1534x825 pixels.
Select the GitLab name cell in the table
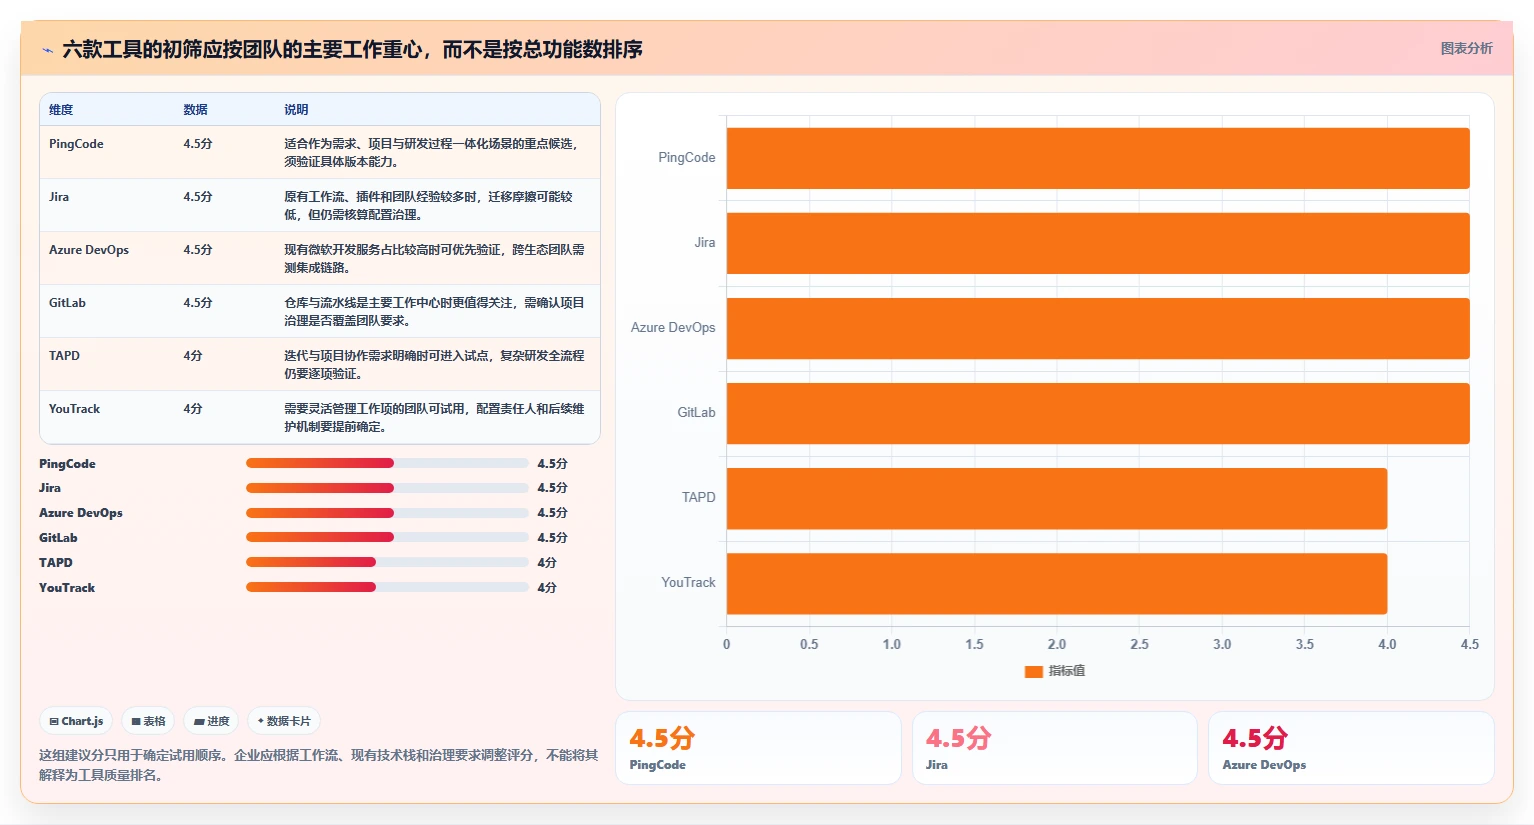pos(67,303)
